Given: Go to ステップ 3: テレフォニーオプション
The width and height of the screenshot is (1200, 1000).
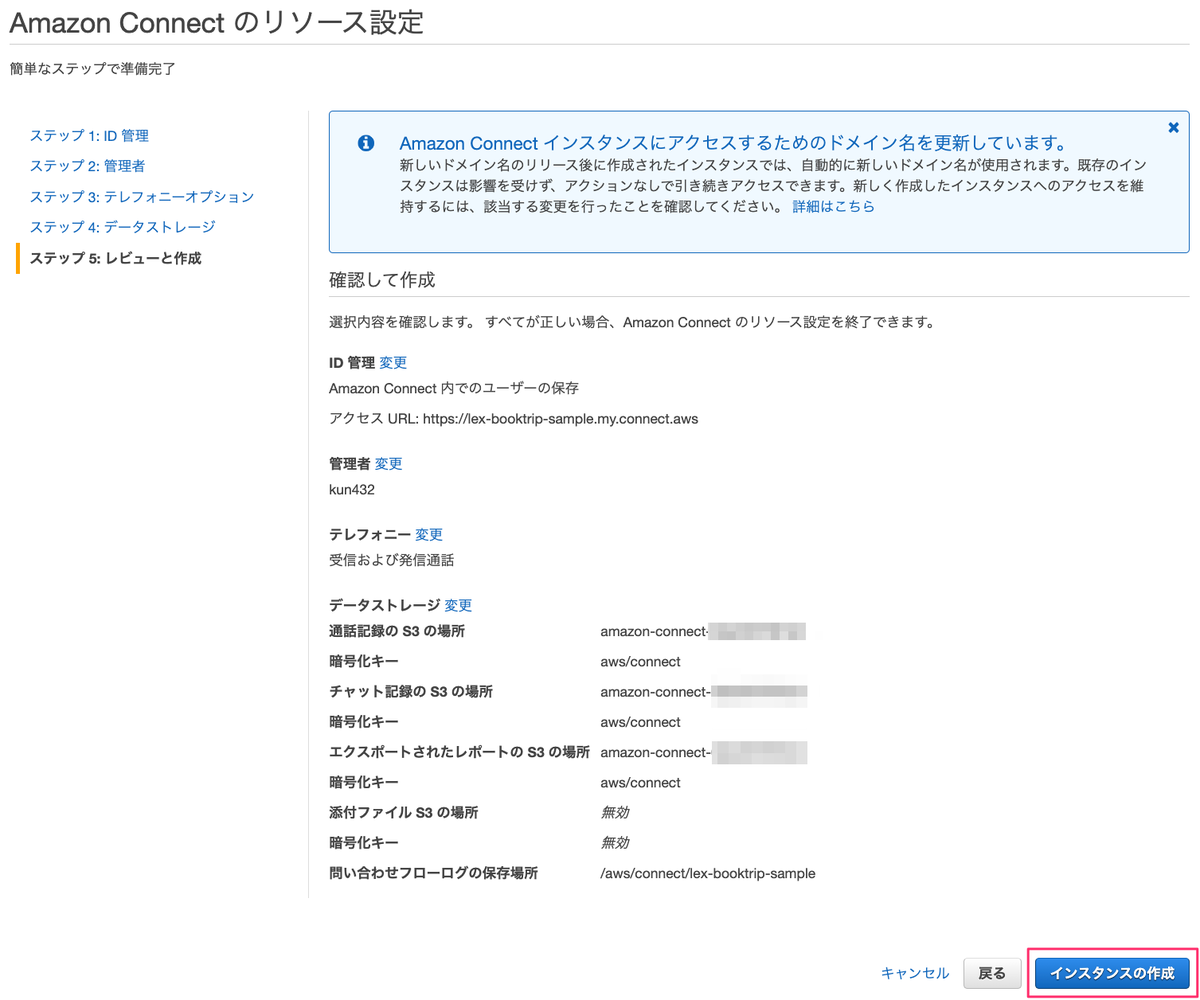Looking at the screenshot, I should 142,197.
